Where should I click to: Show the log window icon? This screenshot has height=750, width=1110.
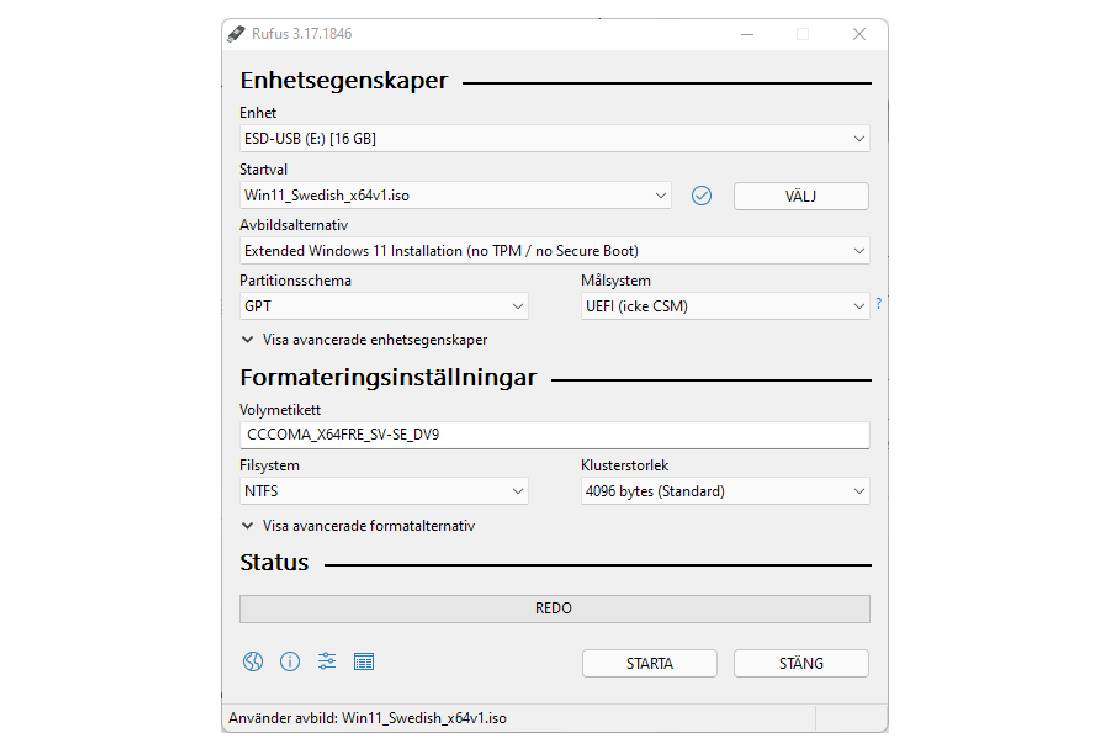pyautogui.click(x=364, y=662)
